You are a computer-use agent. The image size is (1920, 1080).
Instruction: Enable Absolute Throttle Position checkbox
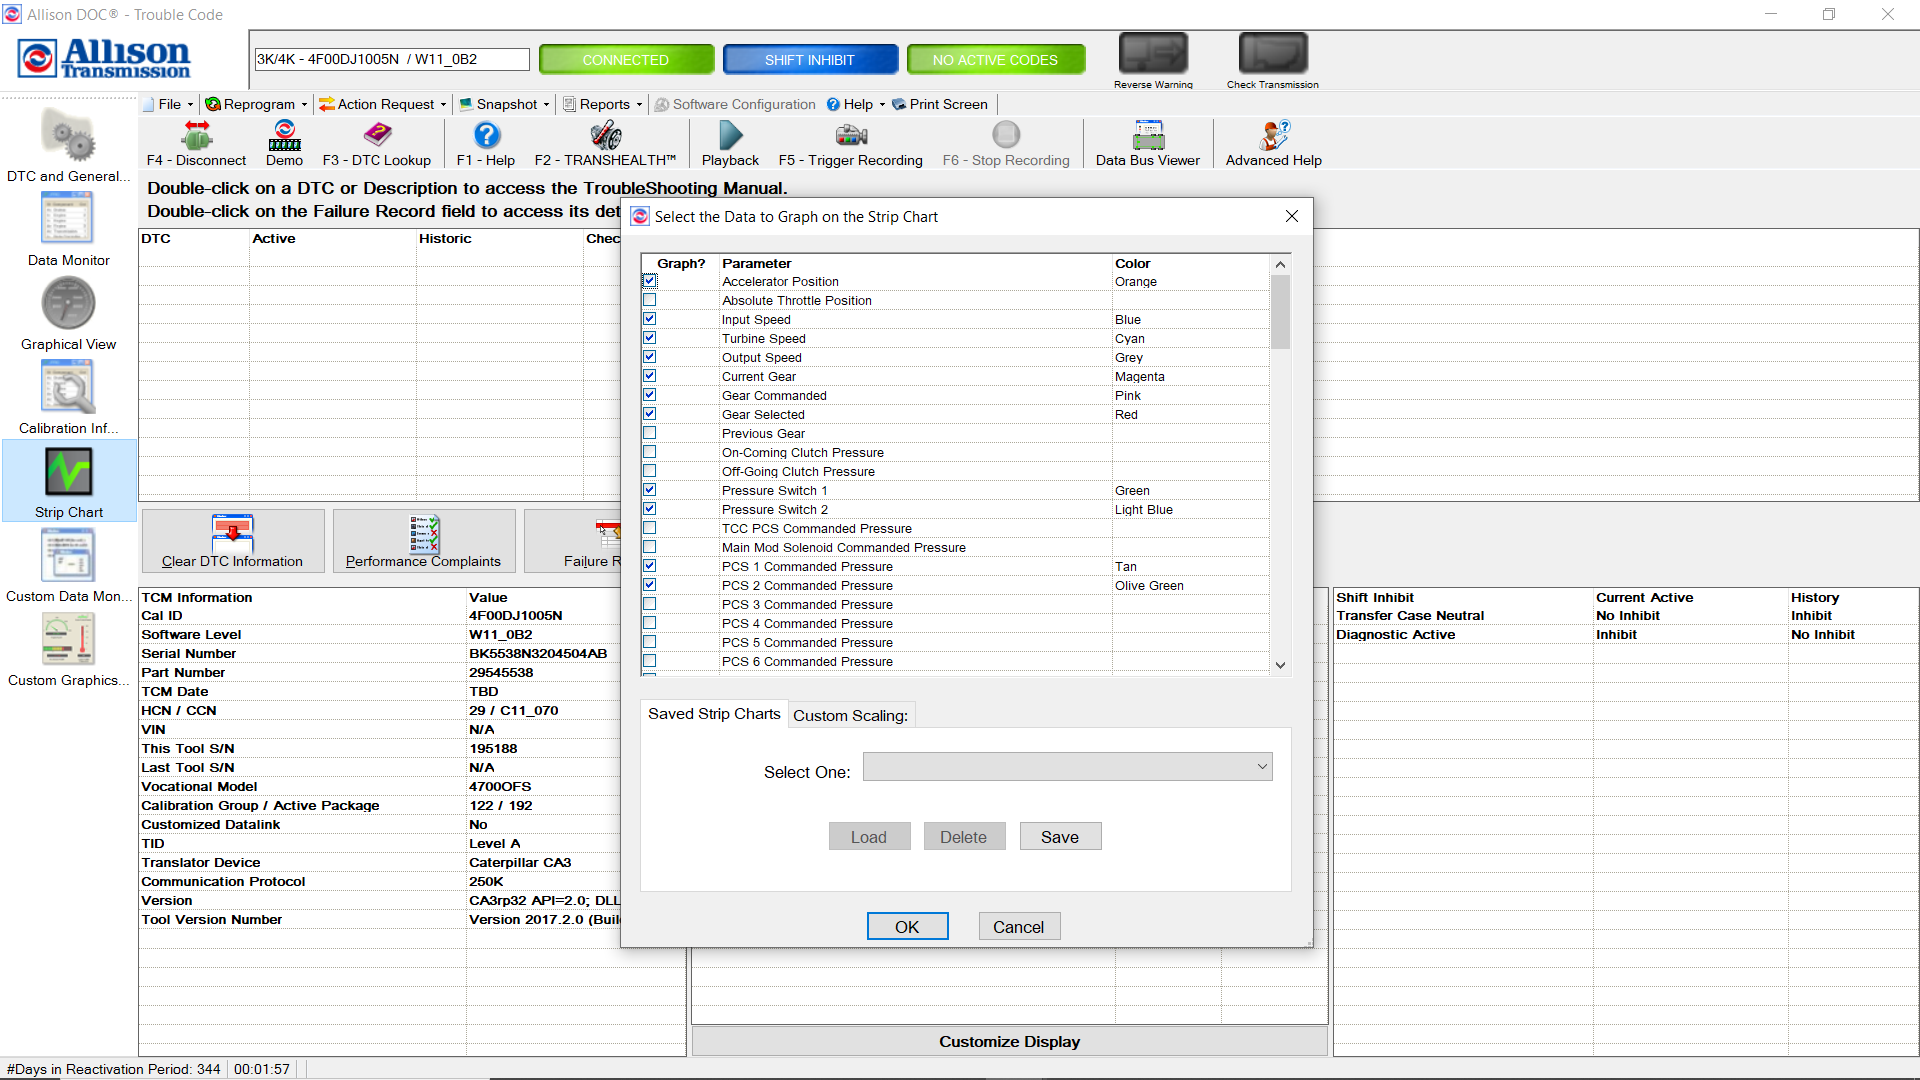[650, 300]
